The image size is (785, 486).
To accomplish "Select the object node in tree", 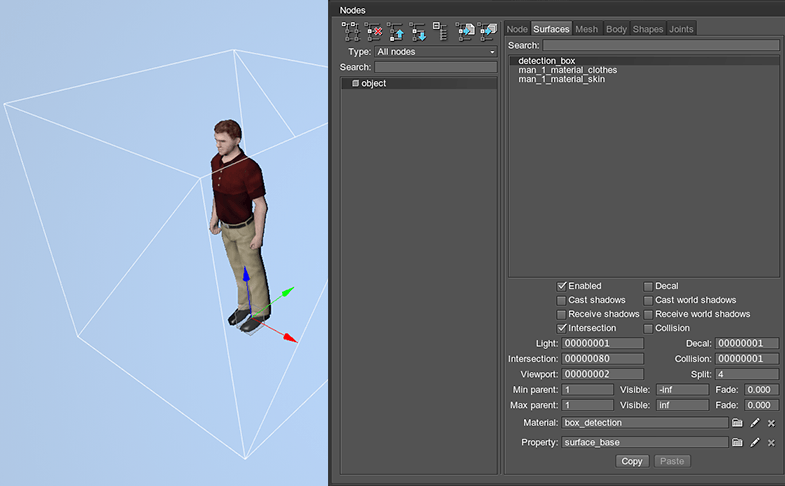I will (373, 83).
